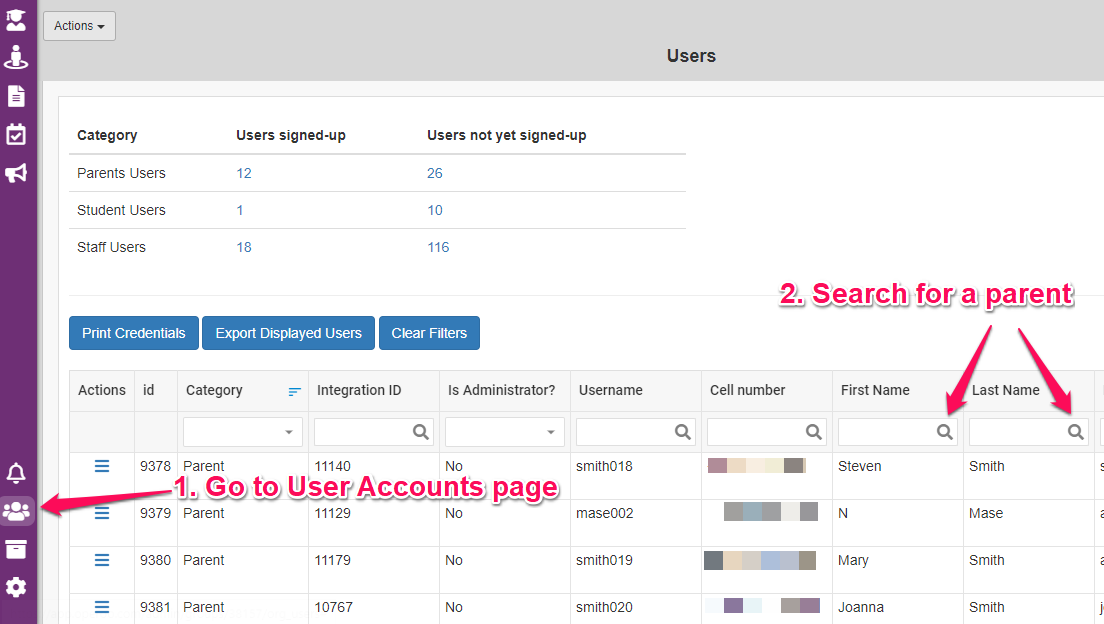Click the graduation cap icon in sidebar
This screenshot has height=624, width=1104.
coord(17,18)
